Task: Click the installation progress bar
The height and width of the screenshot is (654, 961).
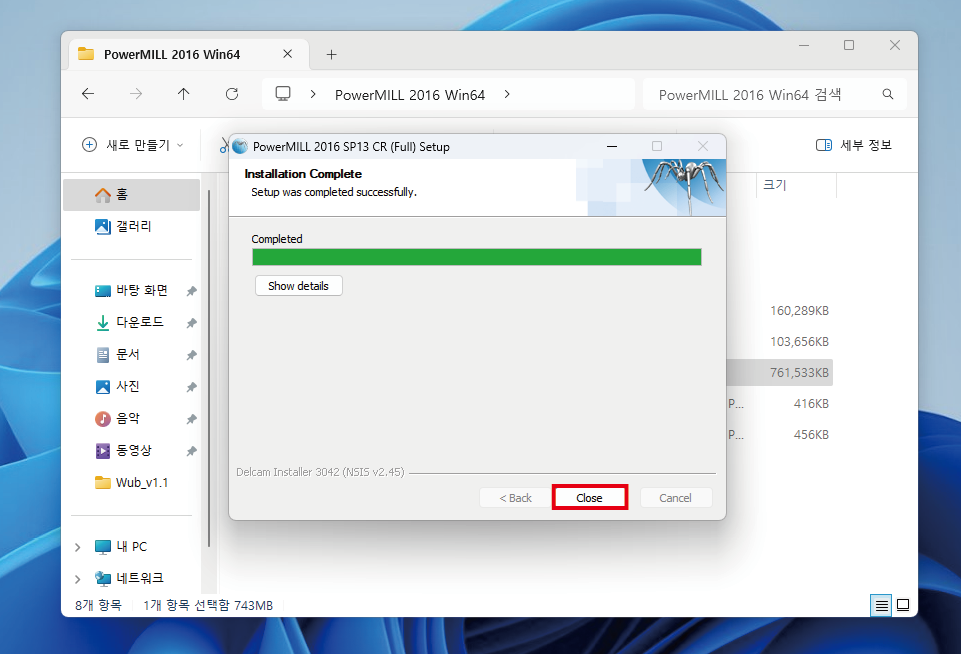Action: (477, 257)
